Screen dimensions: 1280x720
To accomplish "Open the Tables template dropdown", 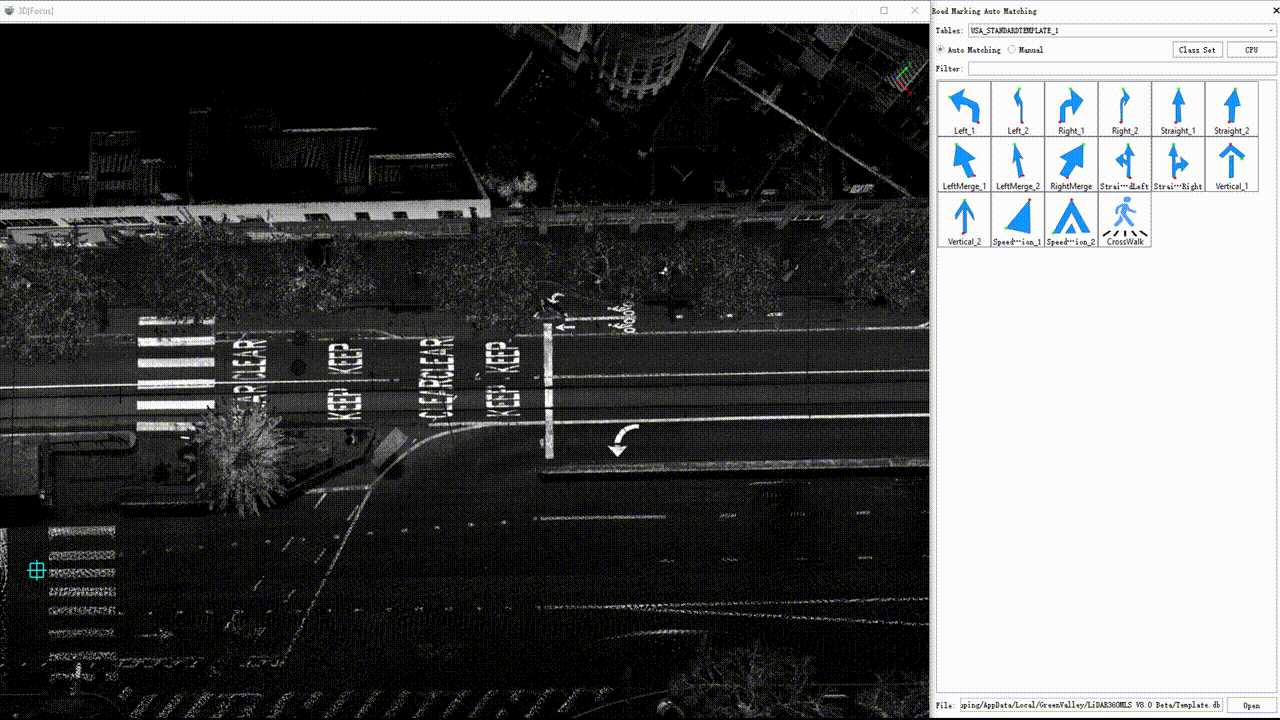I will [1122, 31].
